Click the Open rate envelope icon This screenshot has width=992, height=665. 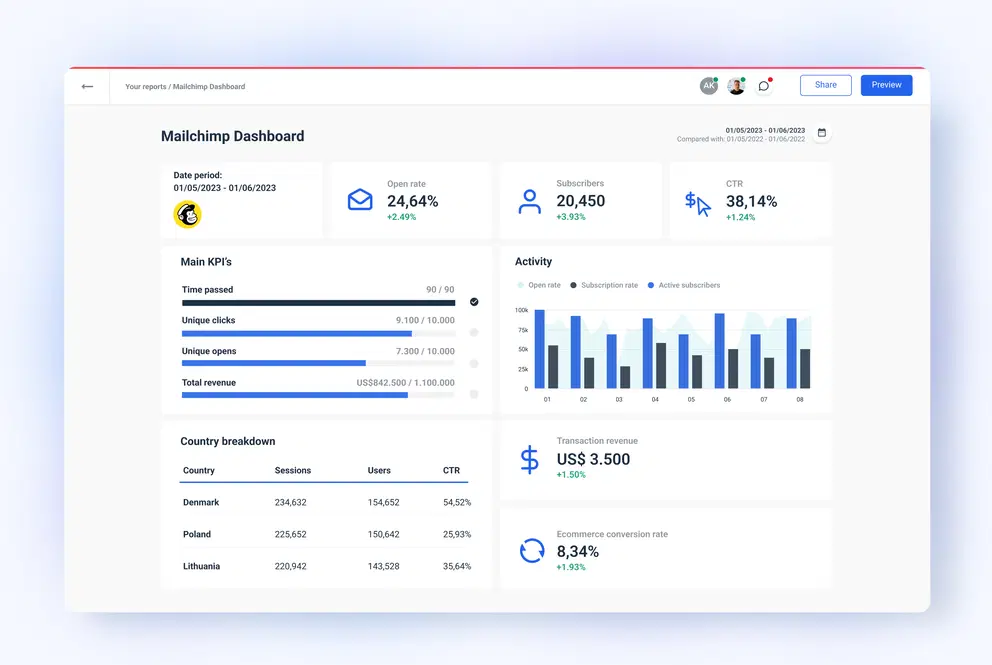(x=360, y=200)
